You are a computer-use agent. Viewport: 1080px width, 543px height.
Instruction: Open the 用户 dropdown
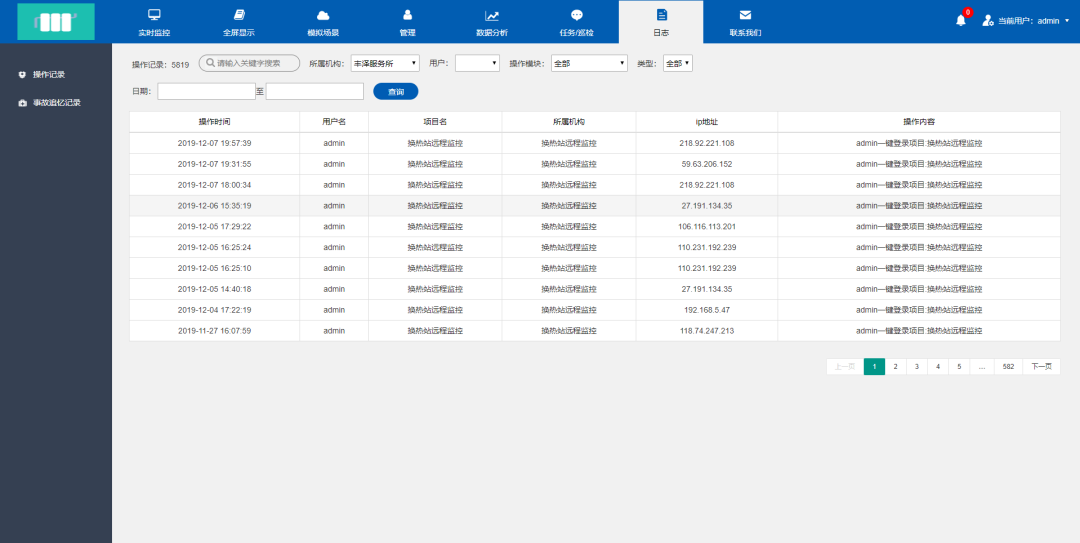point(477,63)
